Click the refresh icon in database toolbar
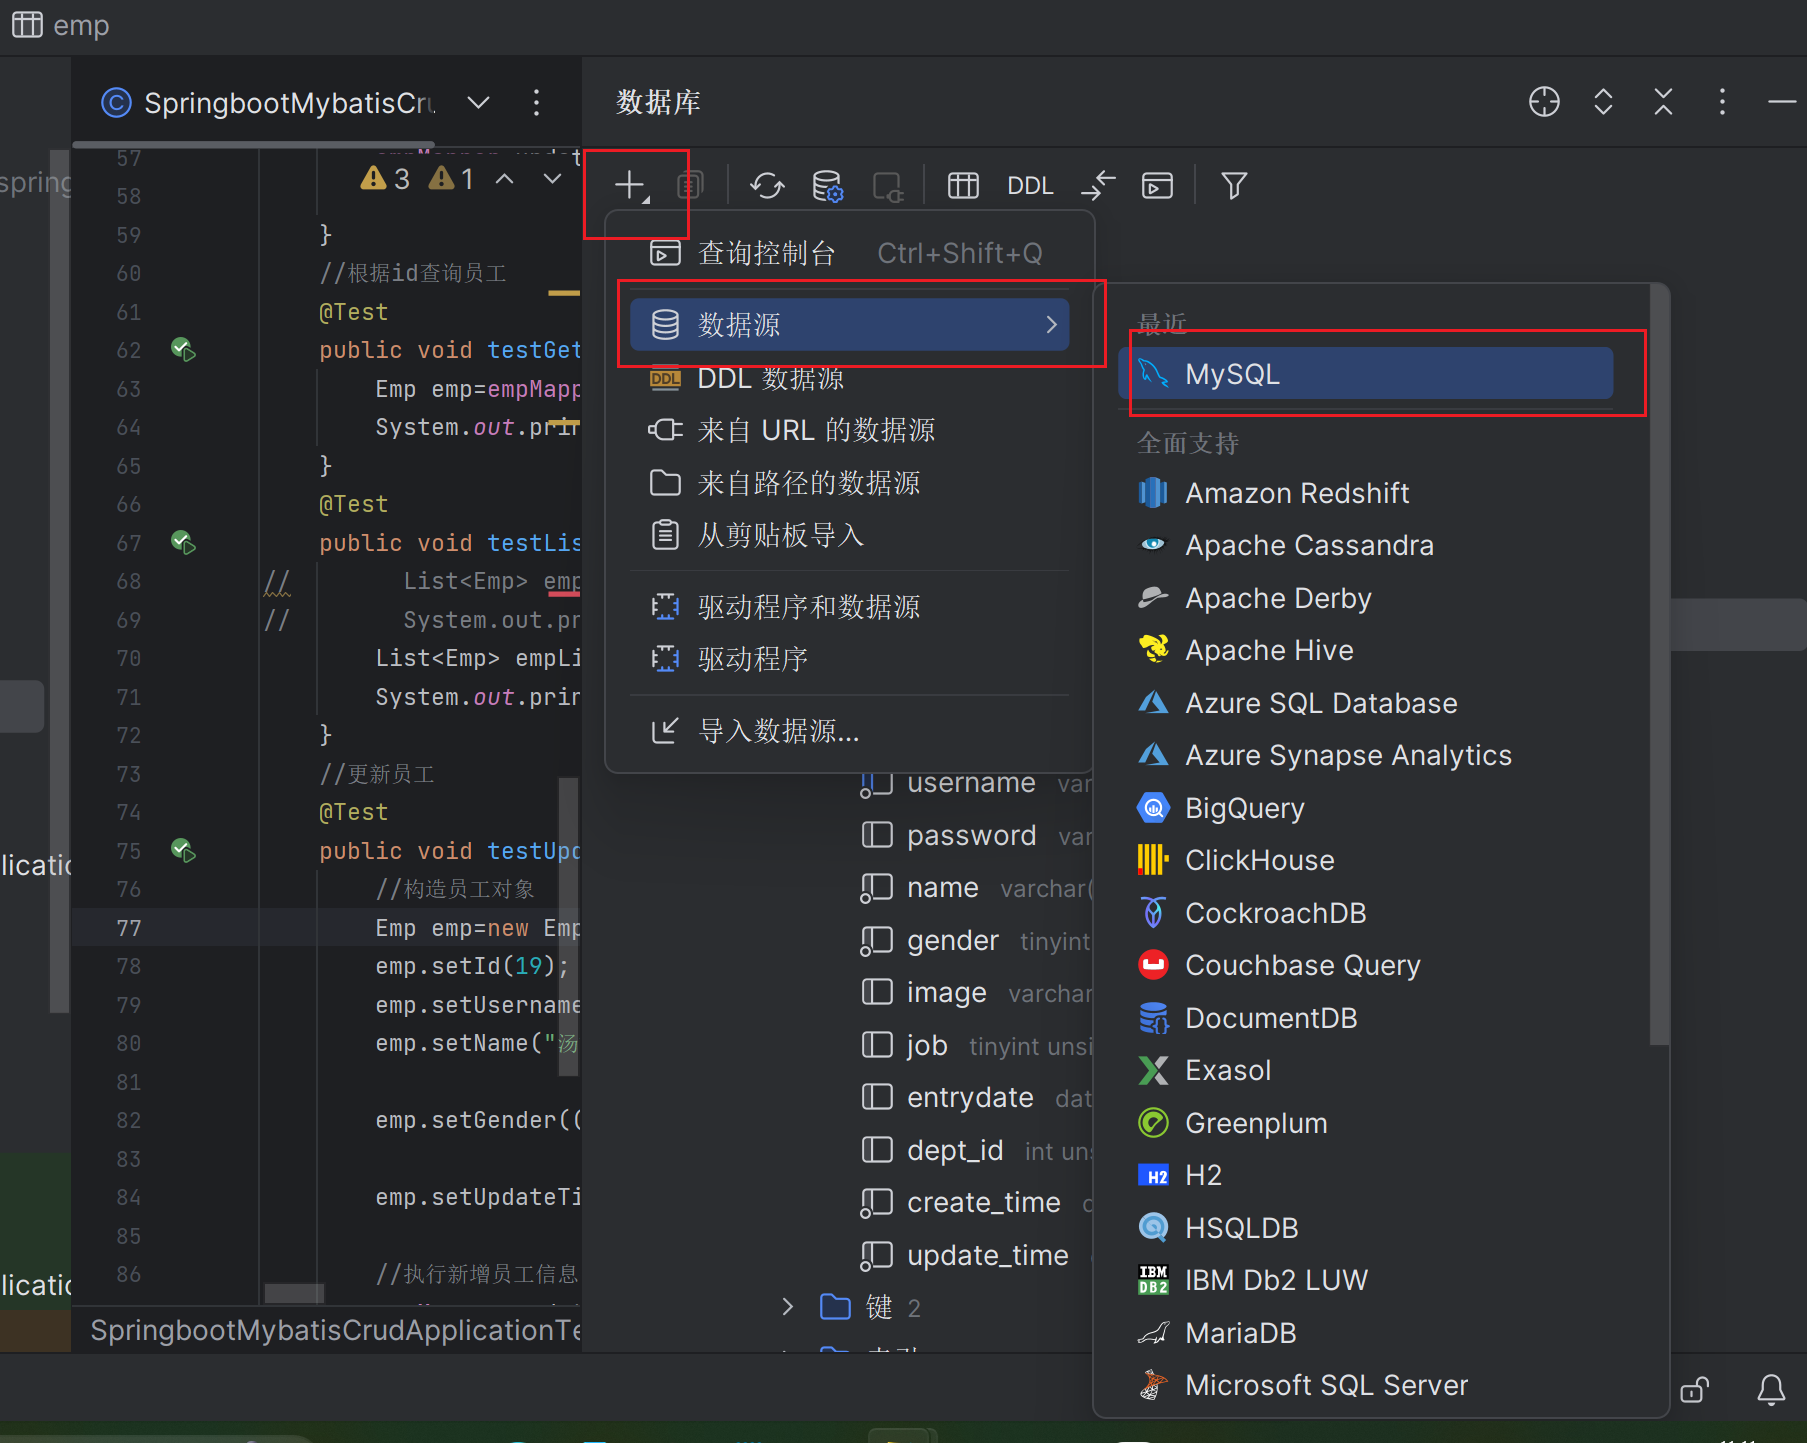Image resolution: width=1807 pixels, height=1443 pixels. coord(767,186)
